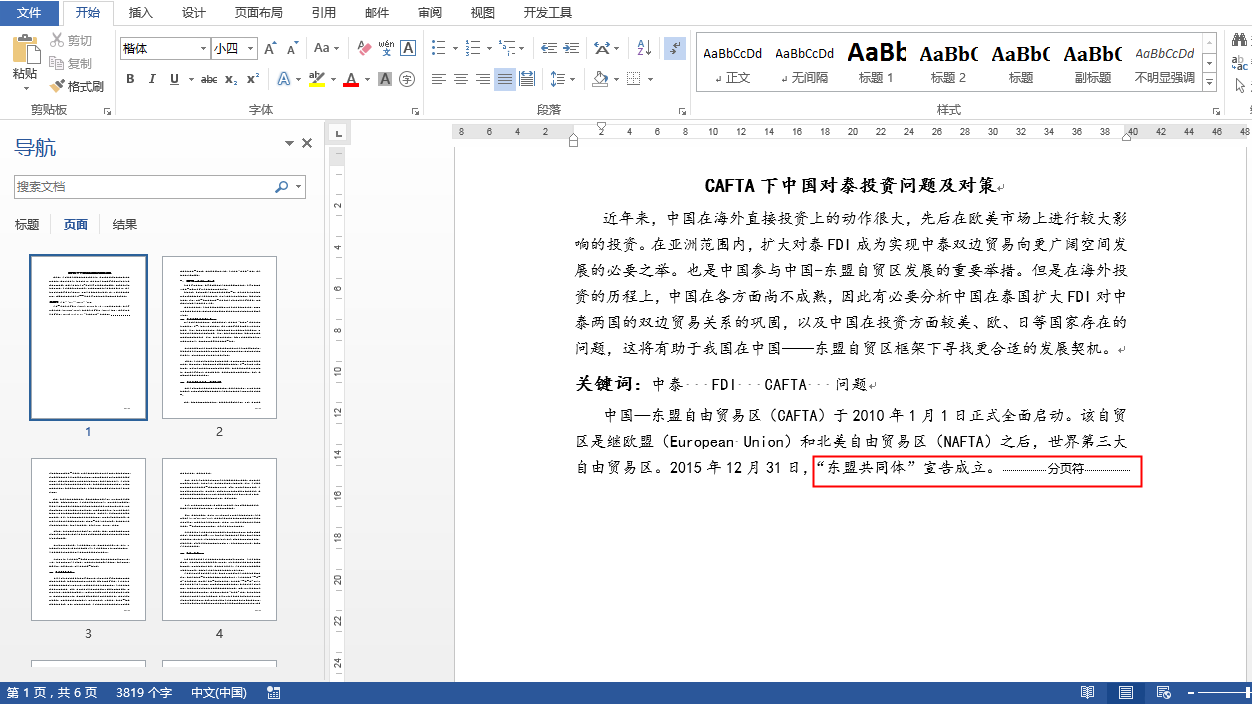
Task: Select page 3 thumbnail in navigation pane
Action: [x=88, y=540]
